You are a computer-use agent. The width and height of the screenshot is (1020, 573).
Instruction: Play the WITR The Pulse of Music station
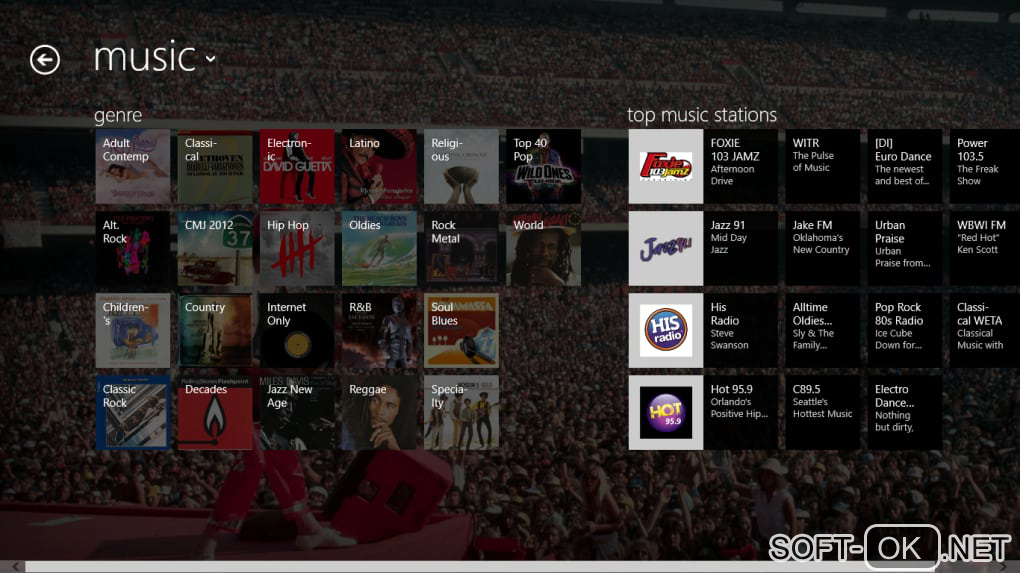pos(822,167)
